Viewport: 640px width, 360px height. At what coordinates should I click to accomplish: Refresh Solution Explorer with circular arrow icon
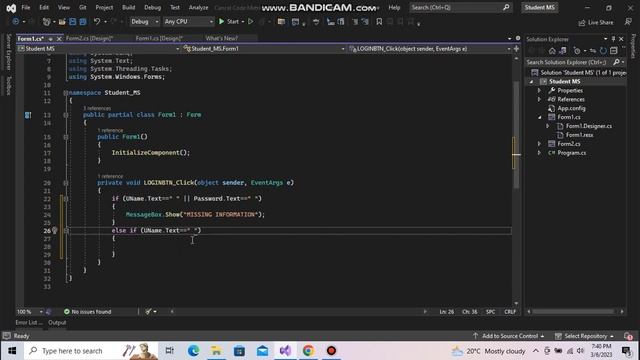tap(603, 51)
